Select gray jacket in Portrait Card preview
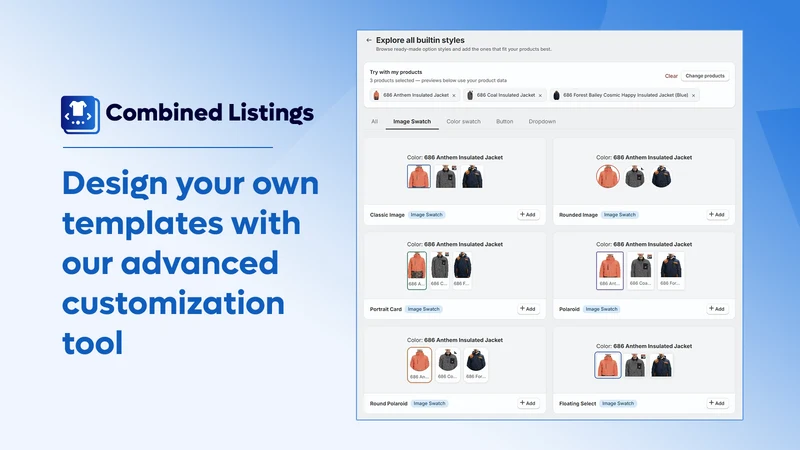 [x=439, y=270]
